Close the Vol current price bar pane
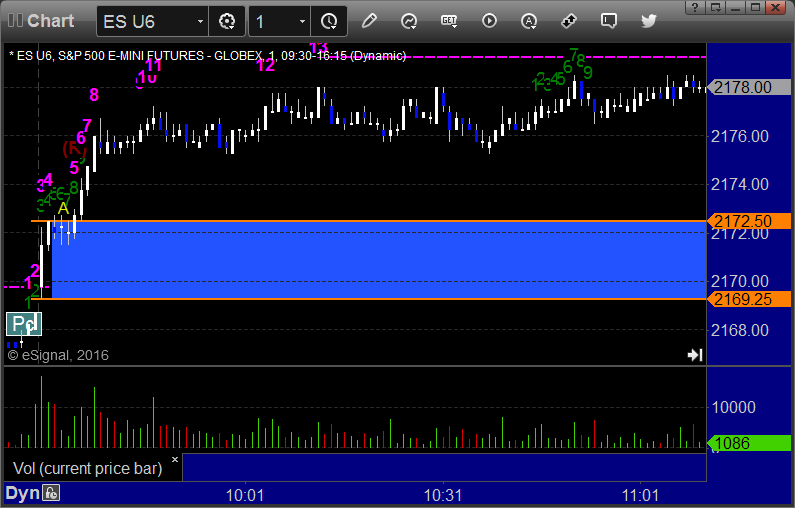 175,459
